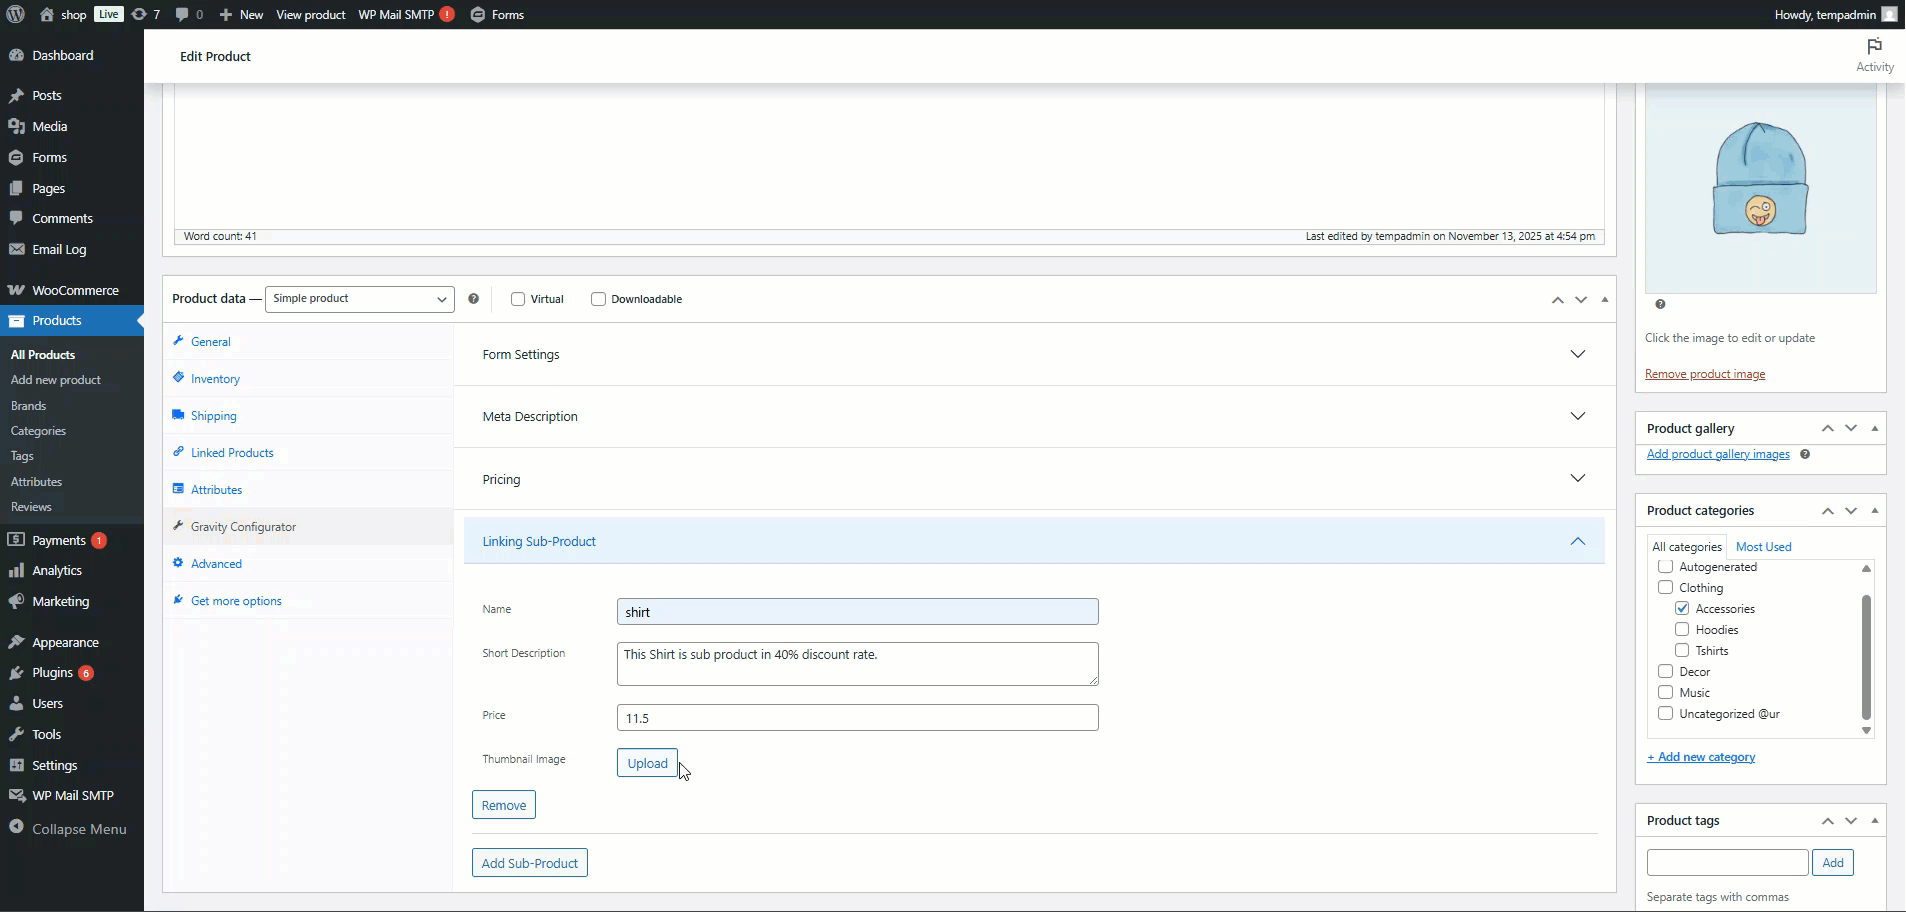Click the sub-product Price input field
The width and height of the screenshot is (1906, 912).
pyautogui.click(x=857, y=718)
